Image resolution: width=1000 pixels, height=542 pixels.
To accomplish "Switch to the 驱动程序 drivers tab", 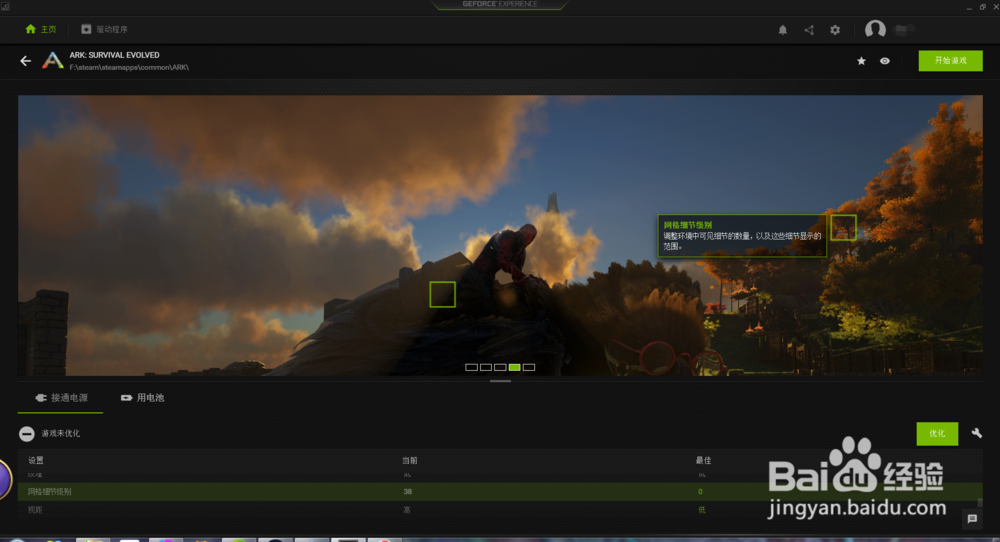I will point(104,29).
